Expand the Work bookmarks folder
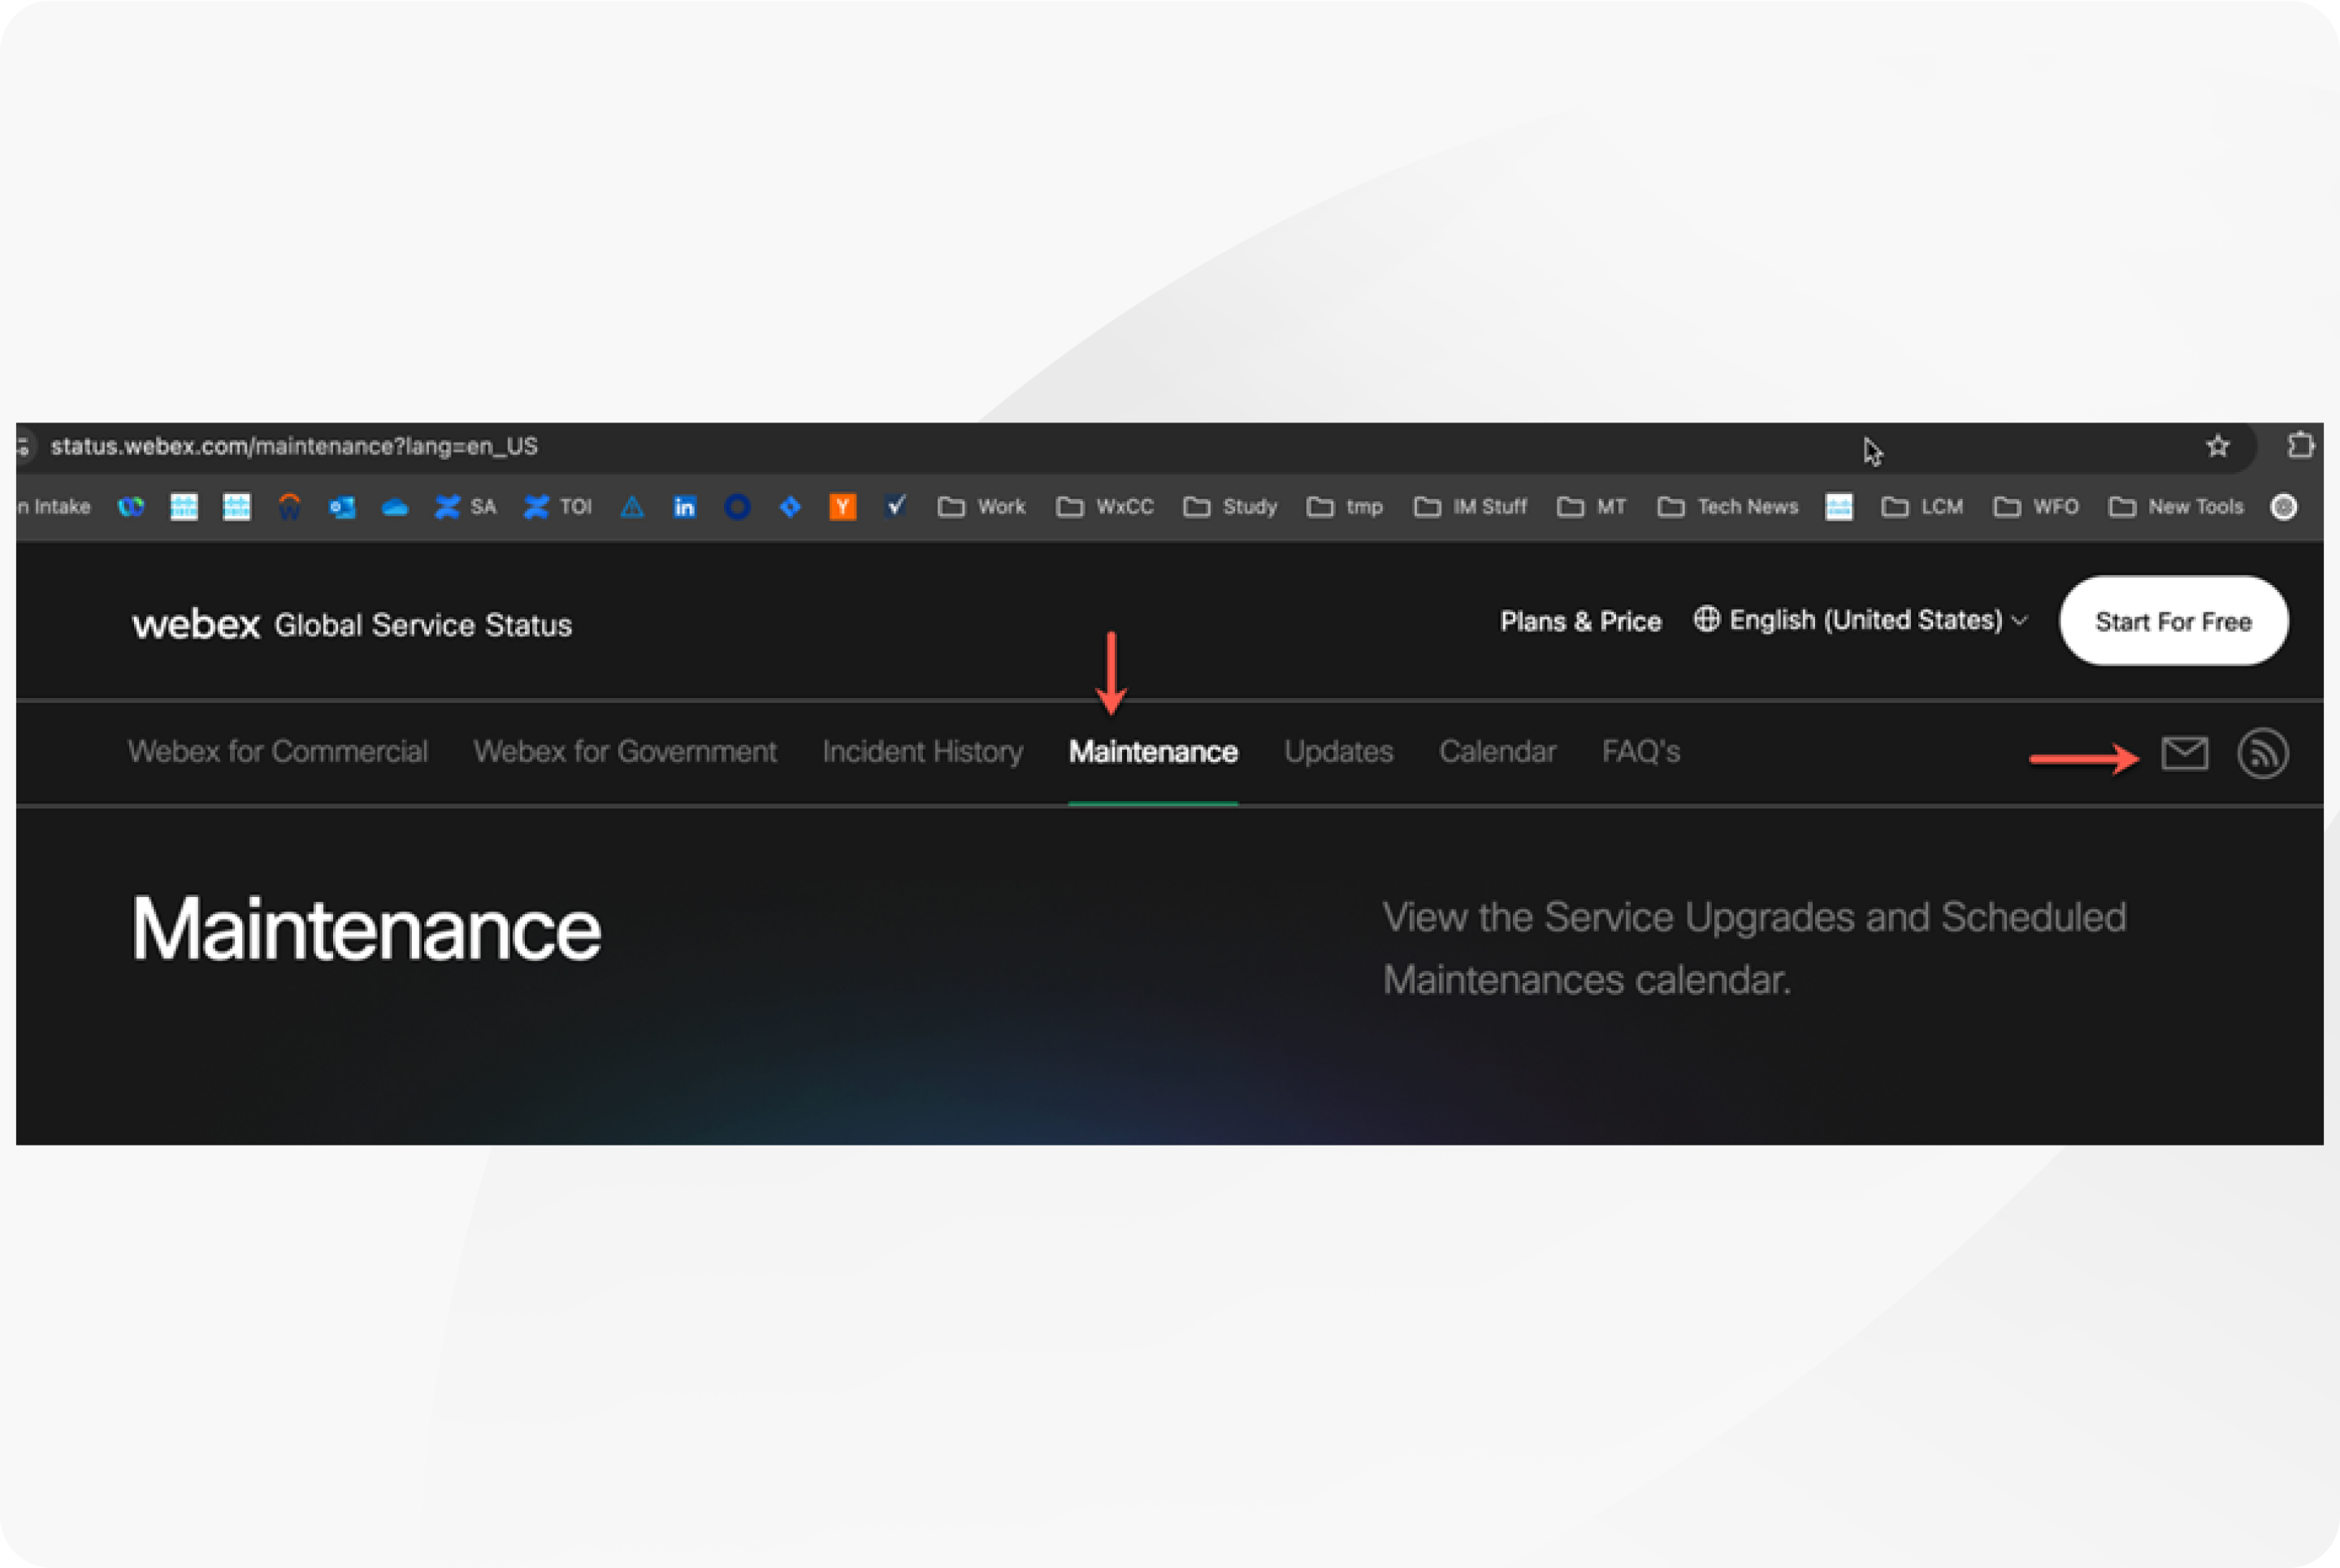This screenshot has width=2340, height=1568. tap(982, 507)
